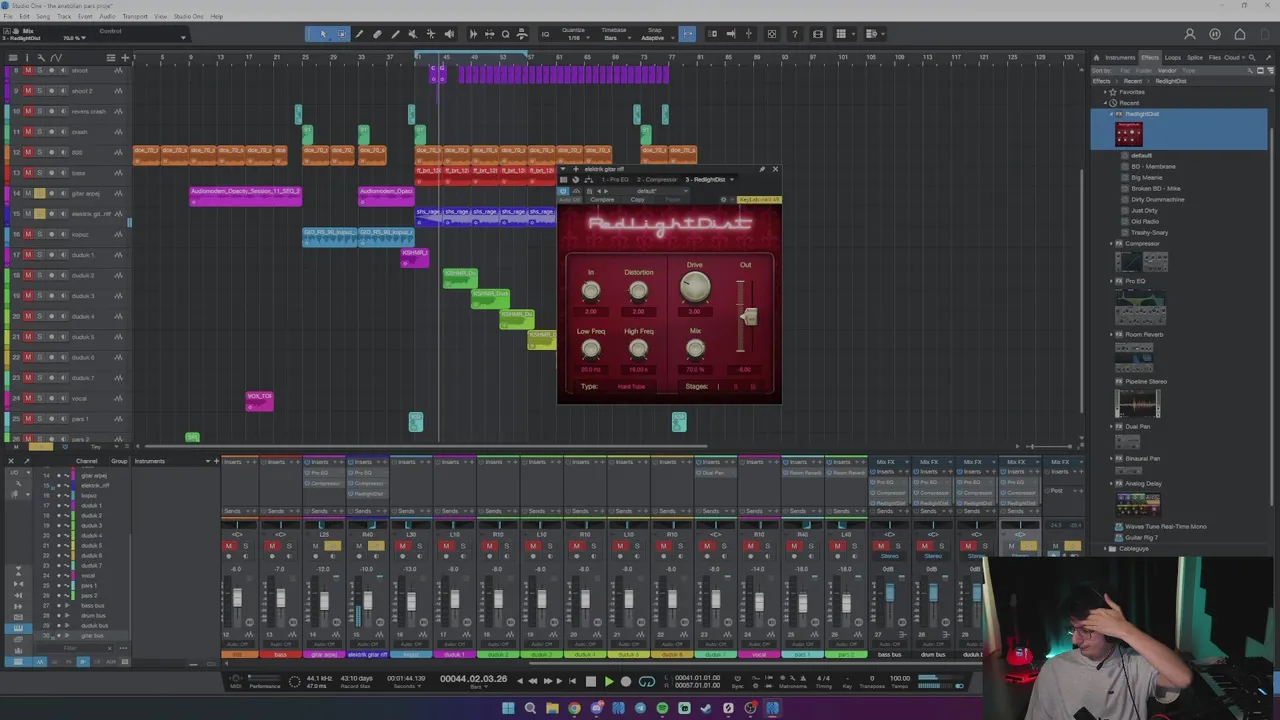Toggle mute on 808 track

pyautogui.click(x=28, y=152)
